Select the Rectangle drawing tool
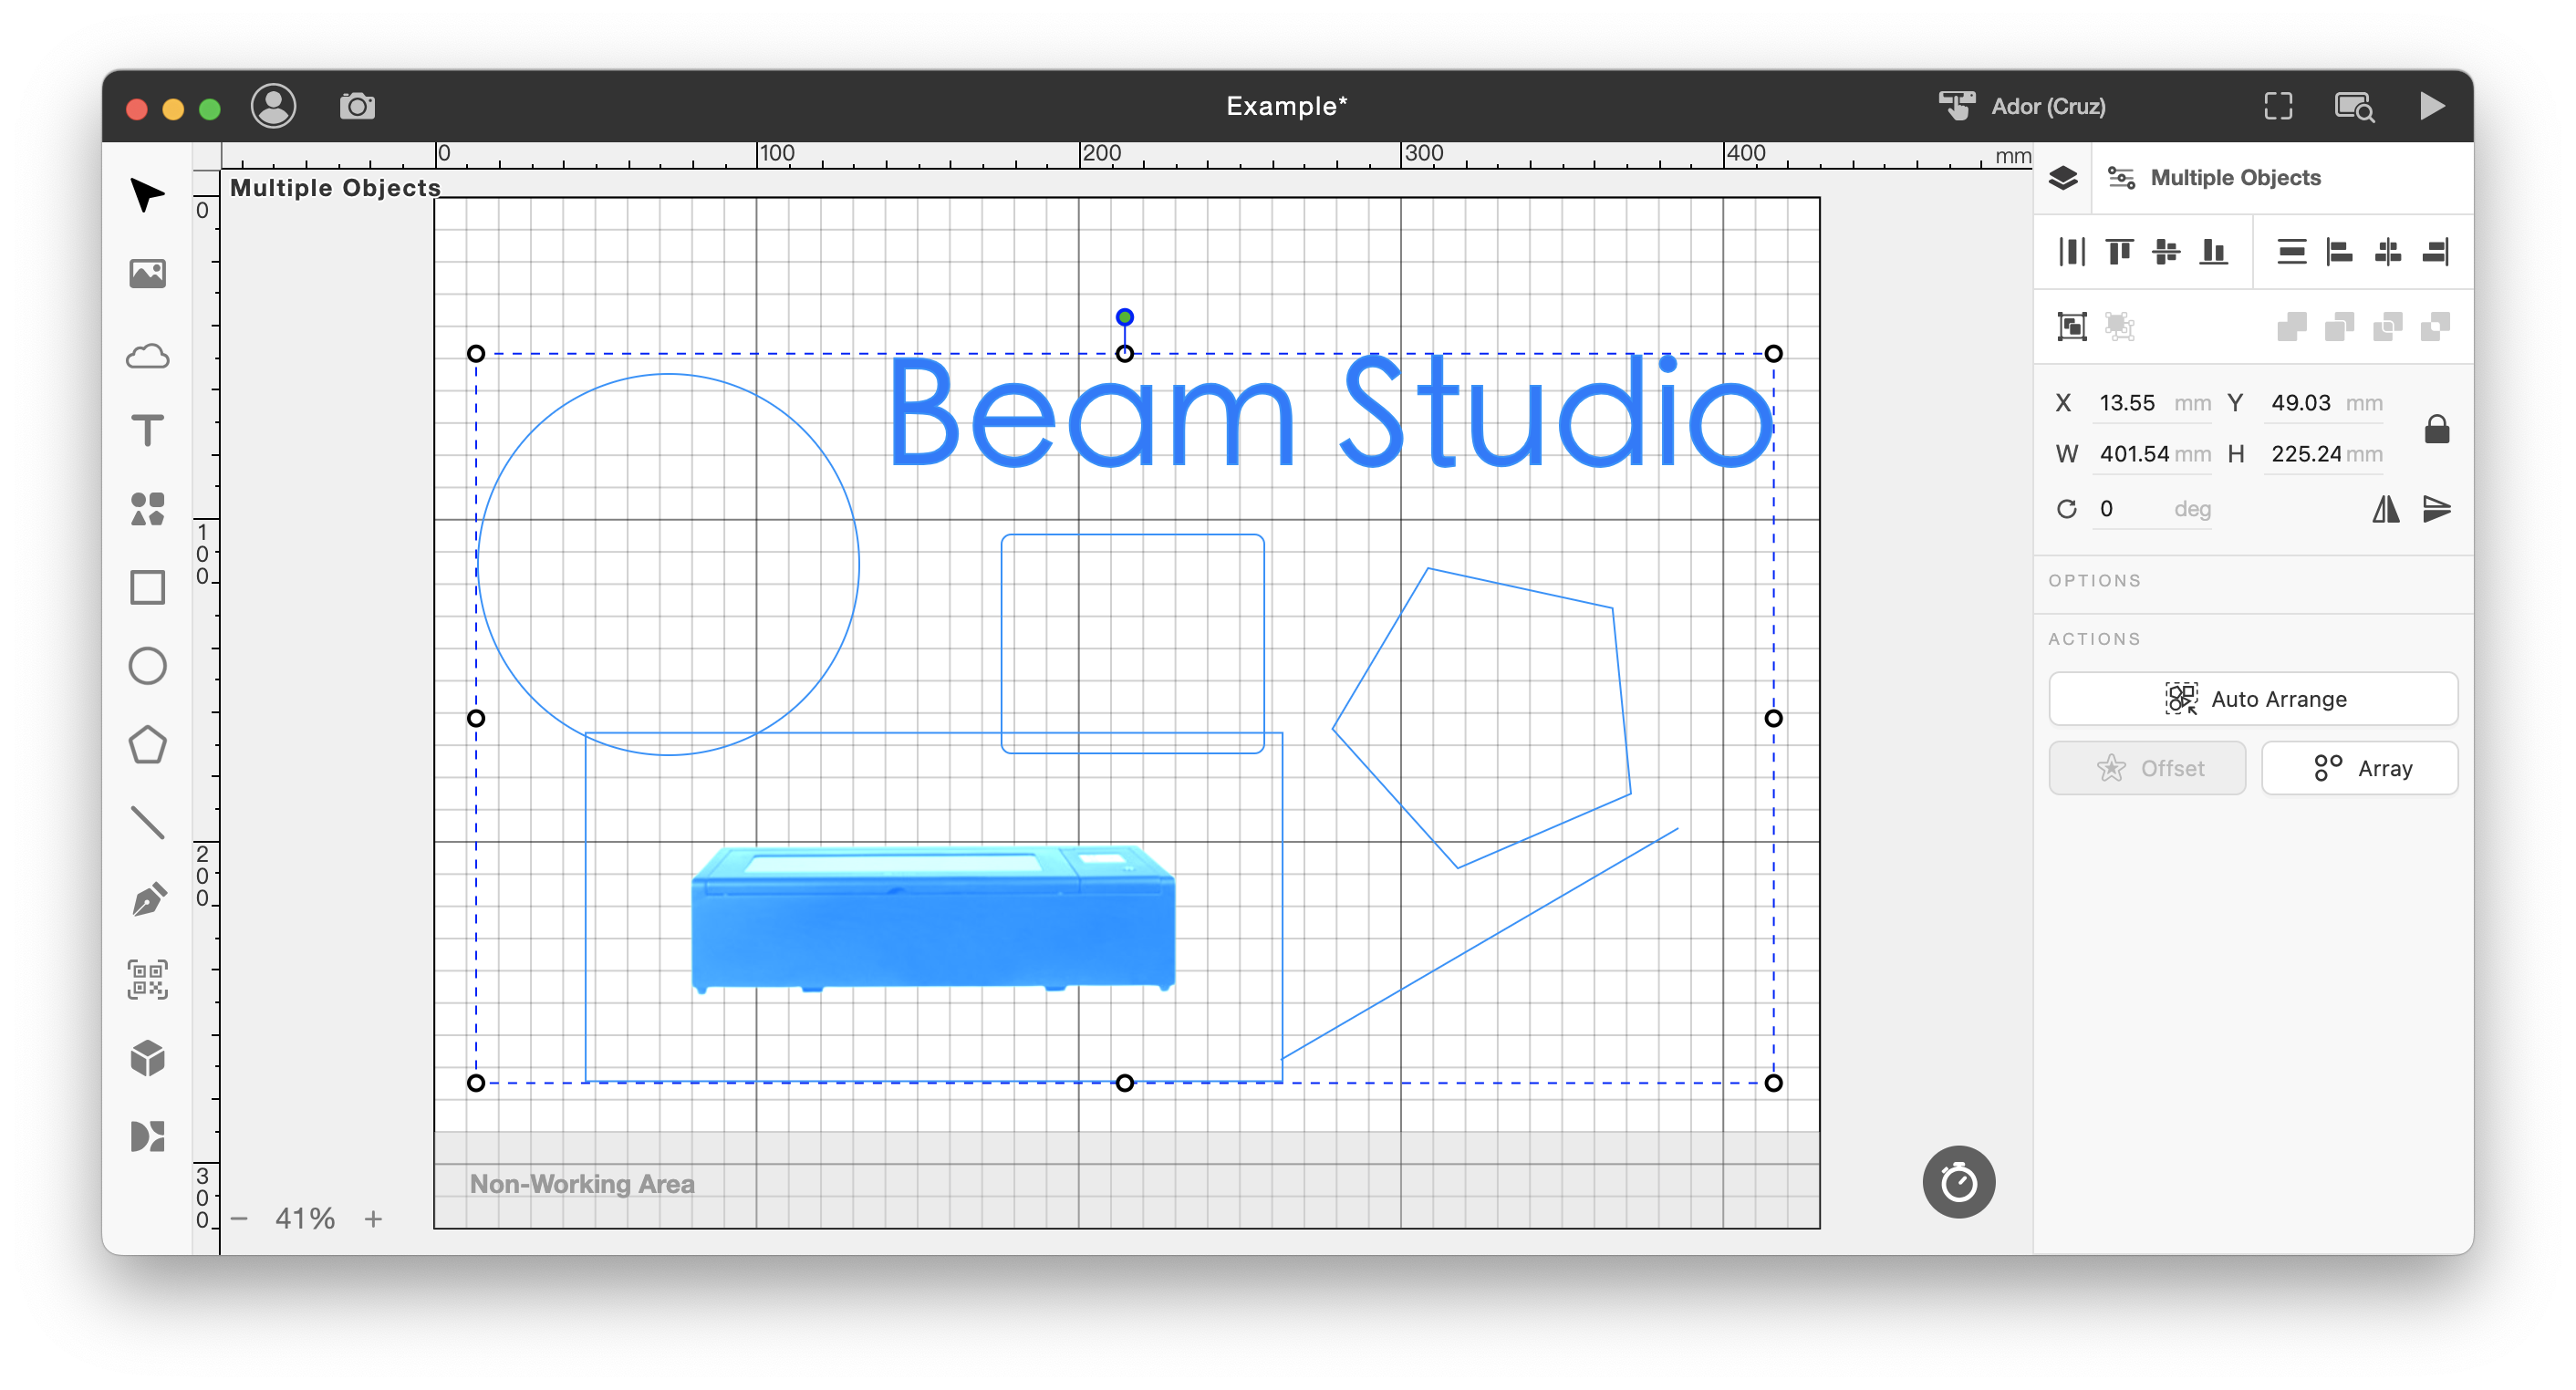This screenshot has width=2576, height=1390. click(x=147, y=588)
